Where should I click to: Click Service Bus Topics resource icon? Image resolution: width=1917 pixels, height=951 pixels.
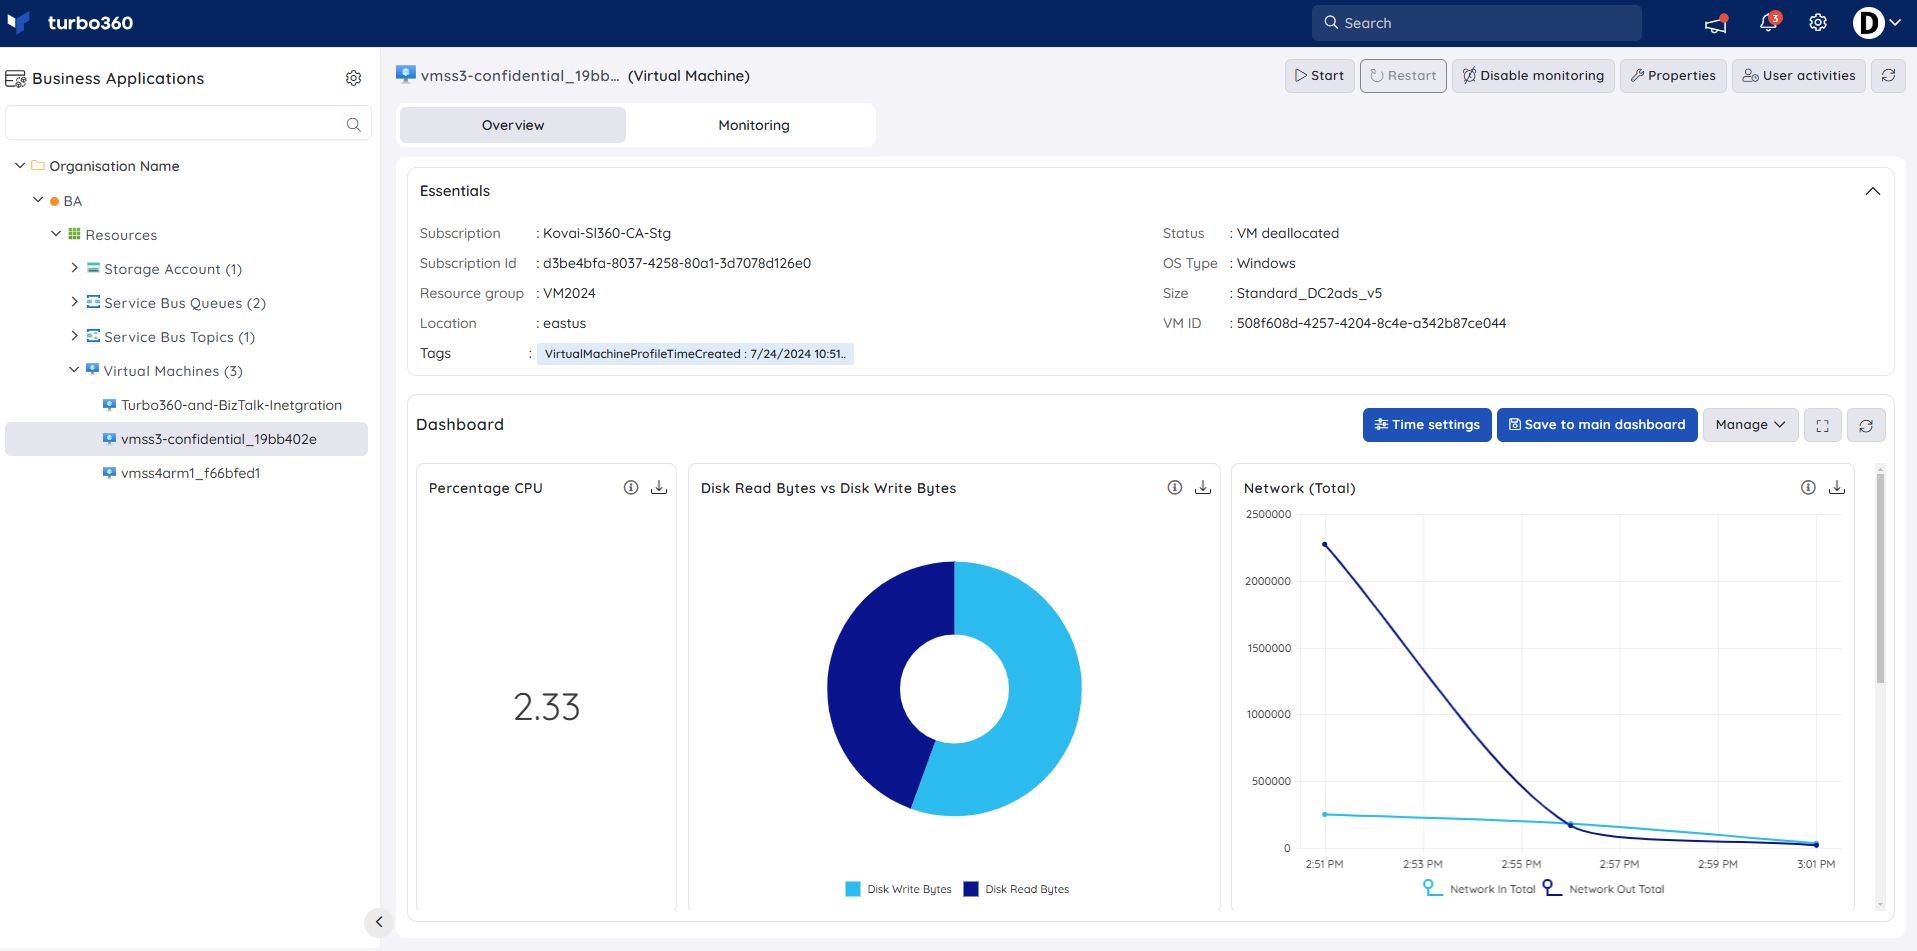tap(93, 336)
